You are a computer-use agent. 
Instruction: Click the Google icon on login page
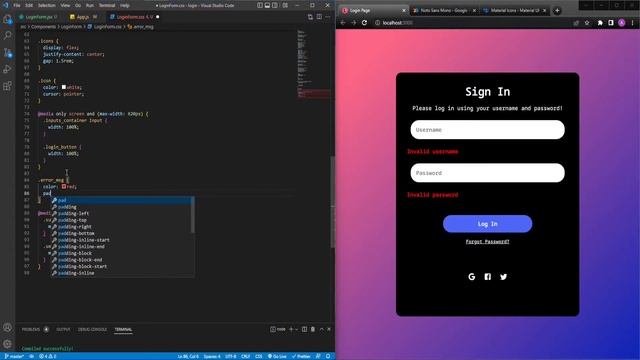[x=471, y=277]
